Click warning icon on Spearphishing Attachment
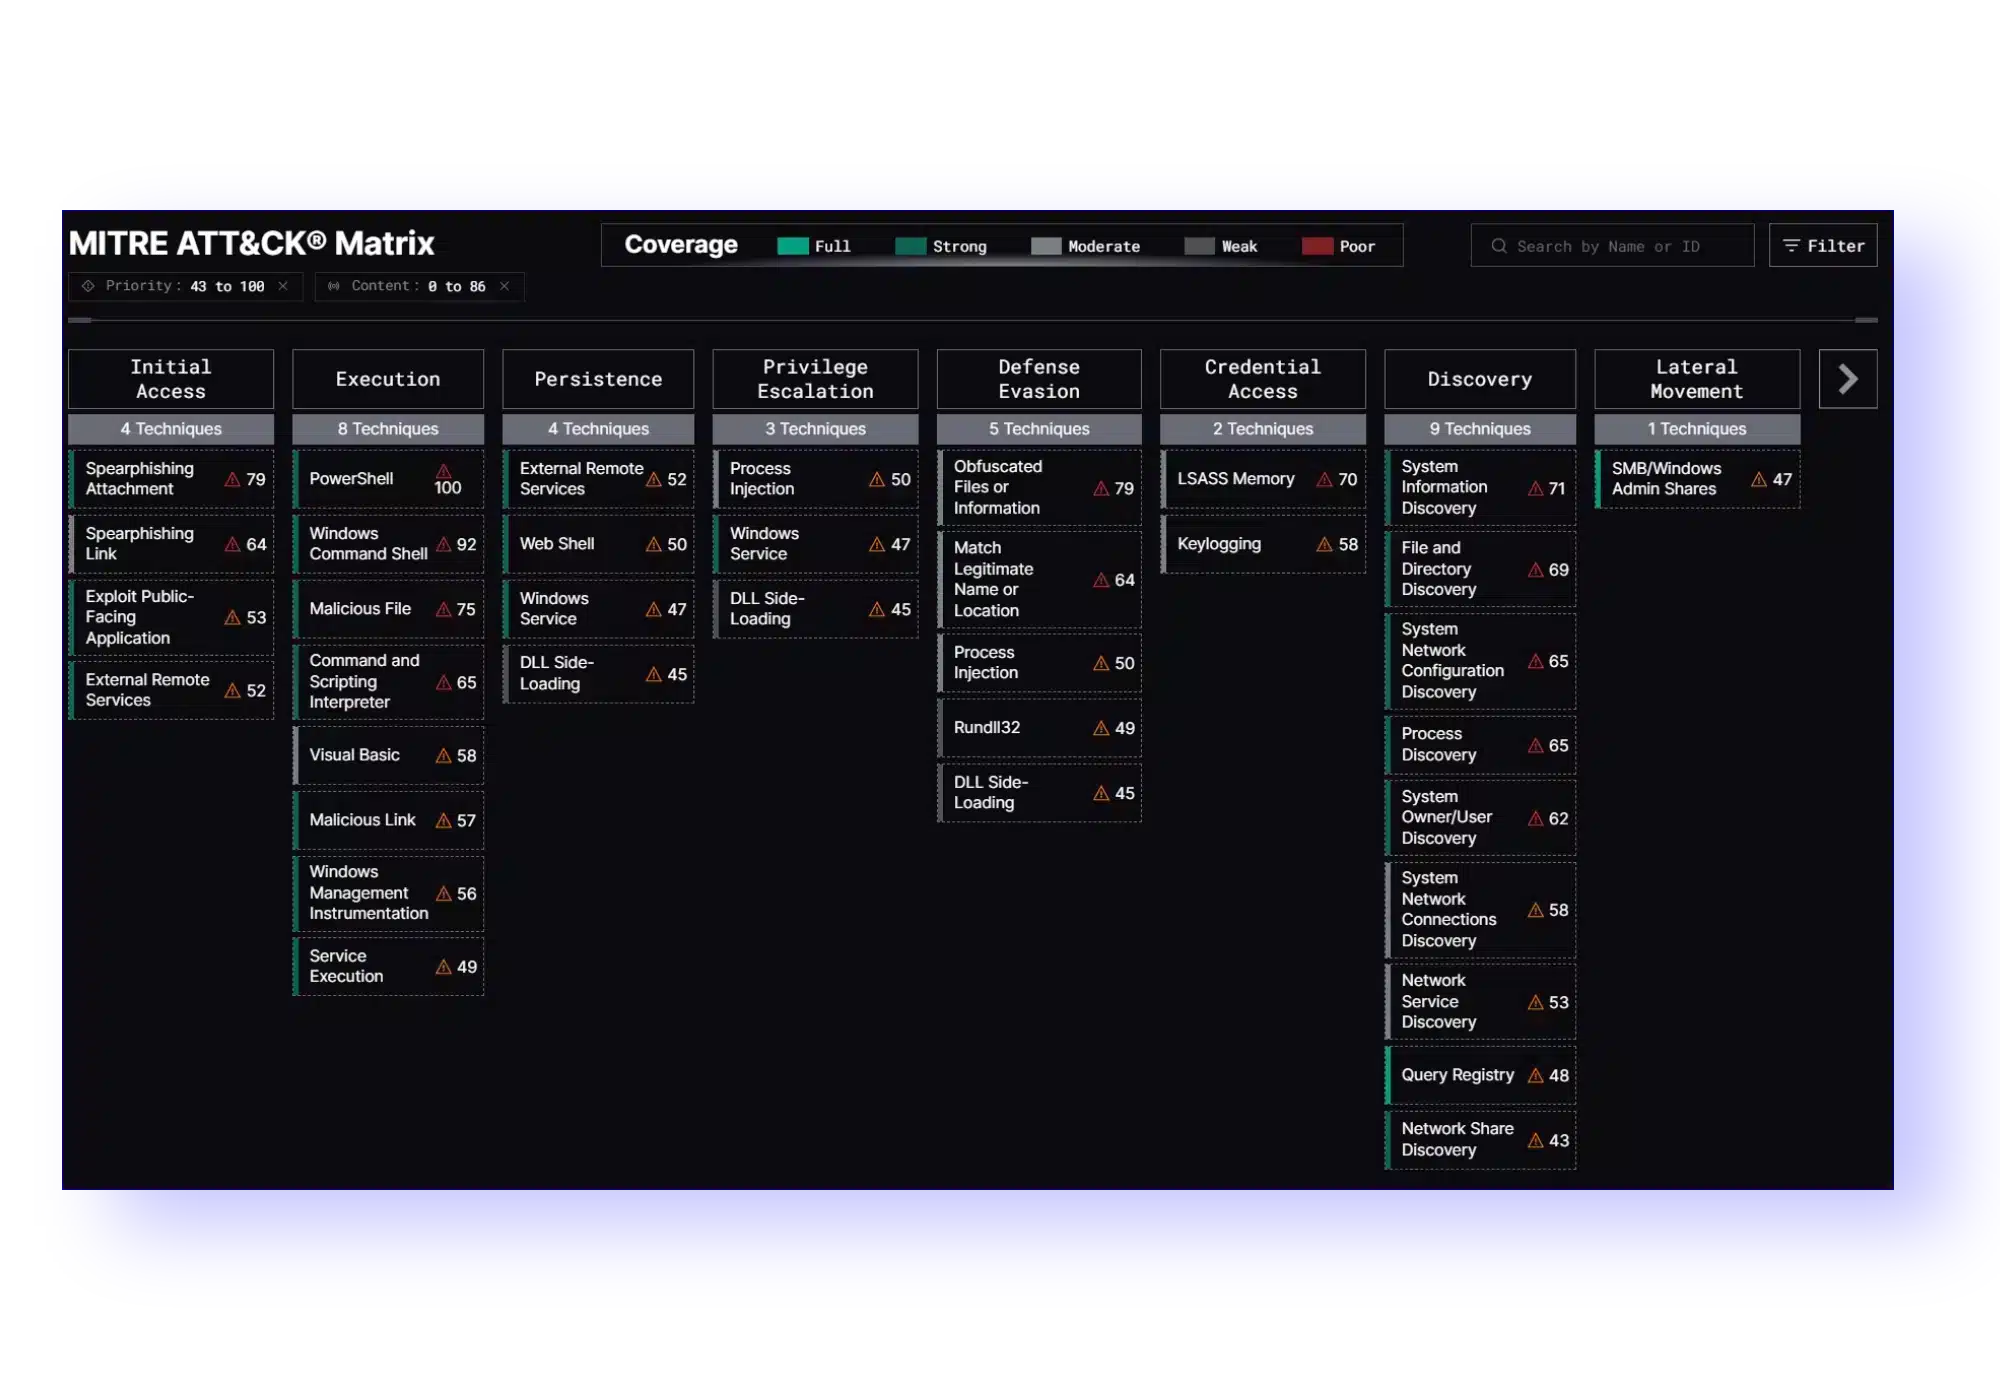Image resolution: width=2000 pixels, height=1400 pixels. click(232, 479)
